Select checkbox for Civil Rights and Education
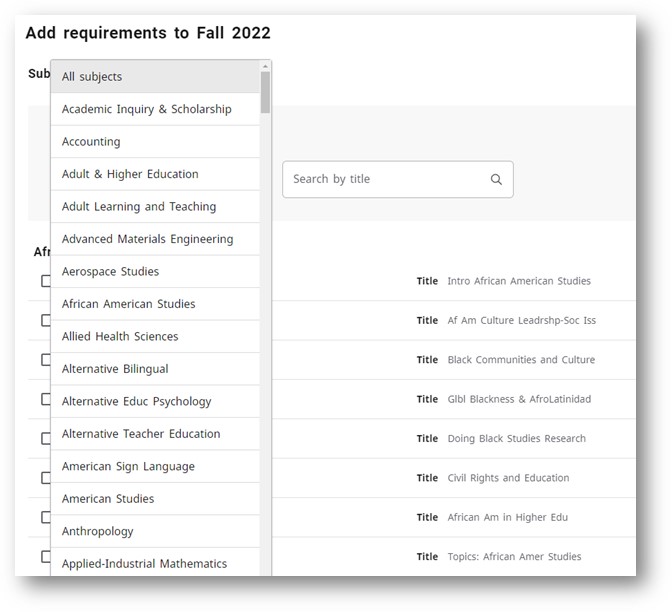This screenshot has width=672, height=612. [x=46, y=478]
